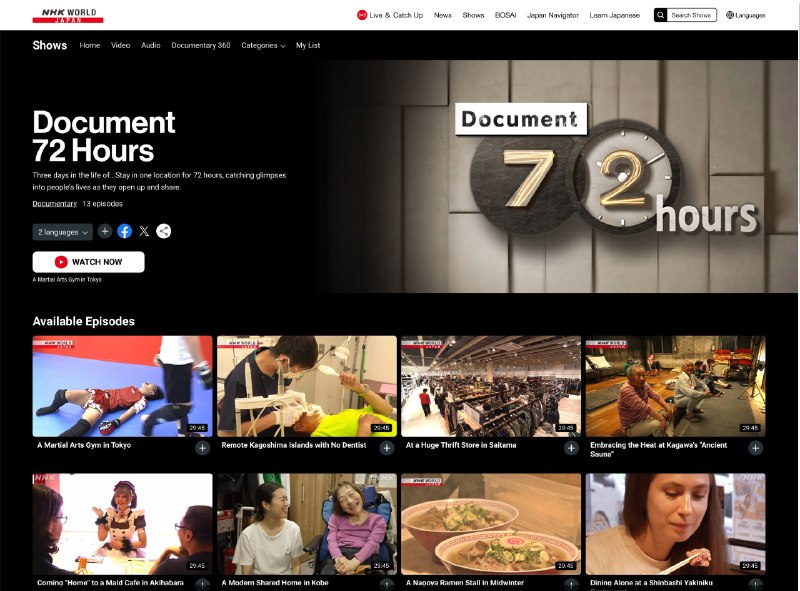
Task: Add Kagawa's Ancient Sauna episode to list
Action: 755,448
